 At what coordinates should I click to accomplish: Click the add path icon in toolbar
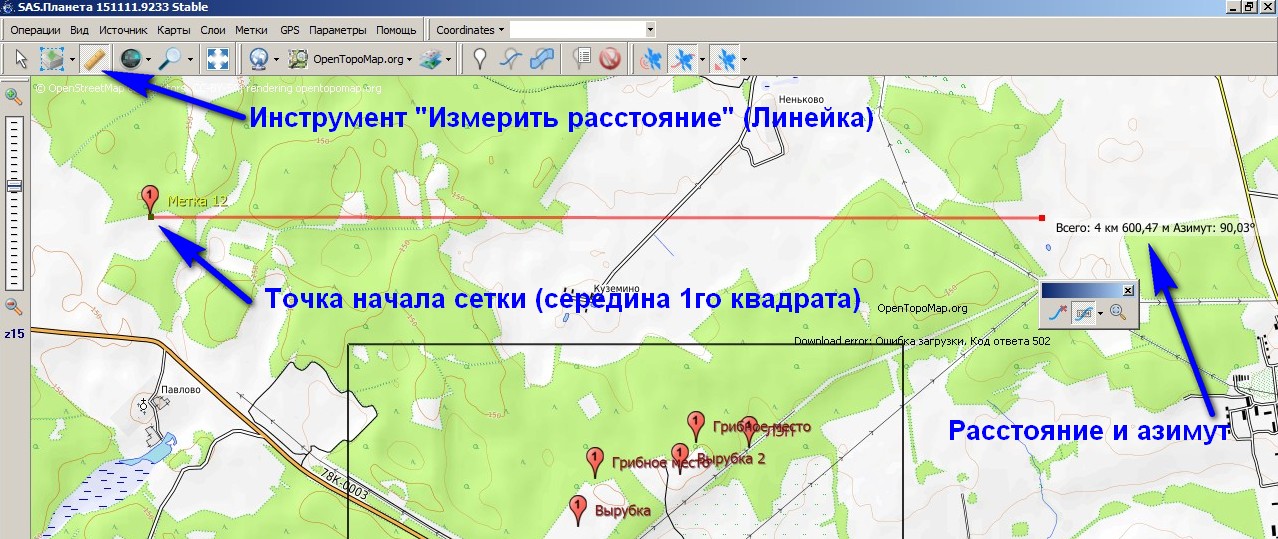tap(511, 59)
